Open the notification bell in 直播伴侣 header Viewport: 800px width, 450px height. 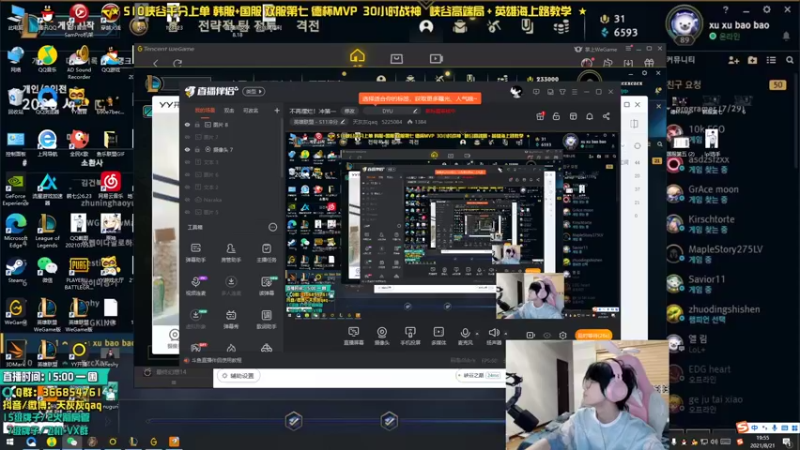[589, 116]
